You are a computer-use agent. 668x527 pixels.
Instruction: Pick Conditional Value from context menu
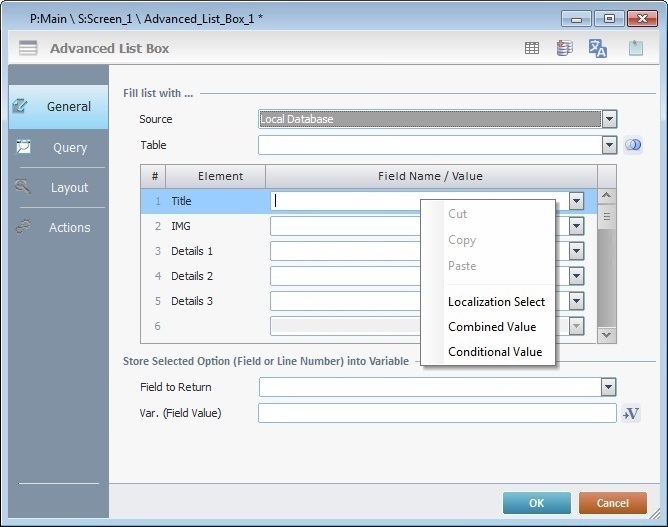[x=495, y=352]
